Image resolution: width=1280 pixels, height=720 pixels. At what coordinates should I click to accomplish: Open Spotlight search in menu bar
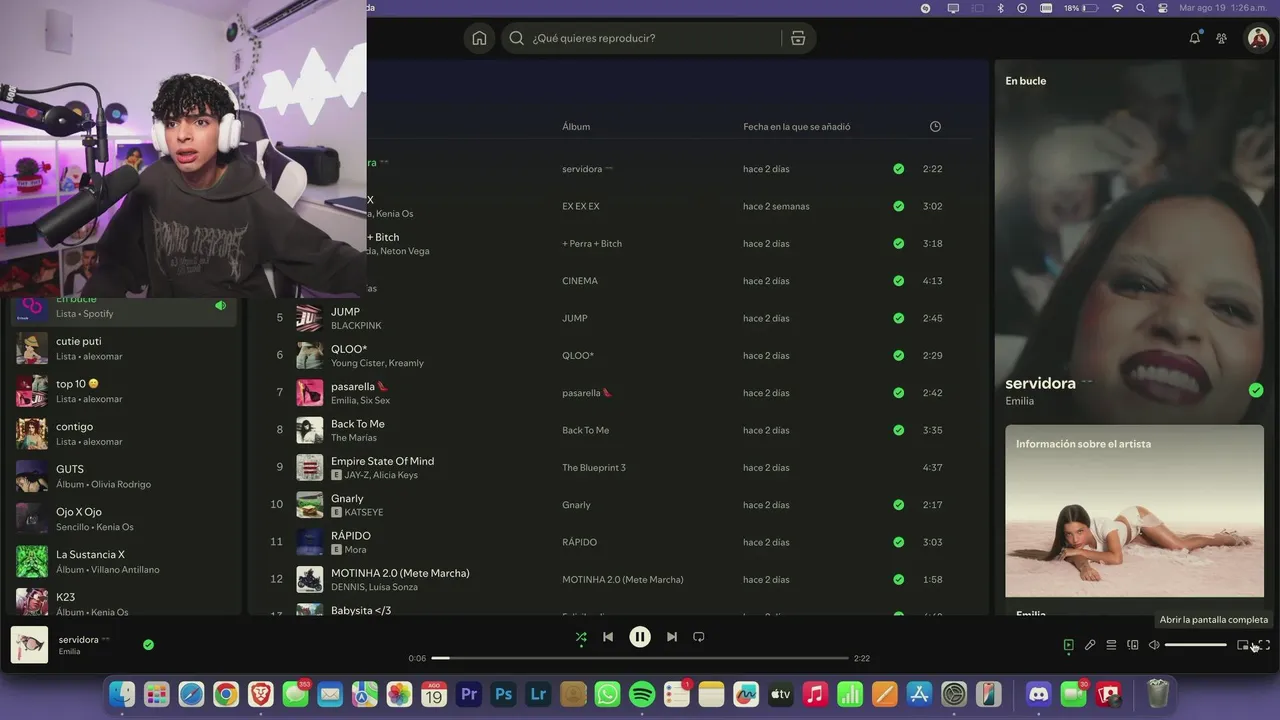pos(1140,7)
